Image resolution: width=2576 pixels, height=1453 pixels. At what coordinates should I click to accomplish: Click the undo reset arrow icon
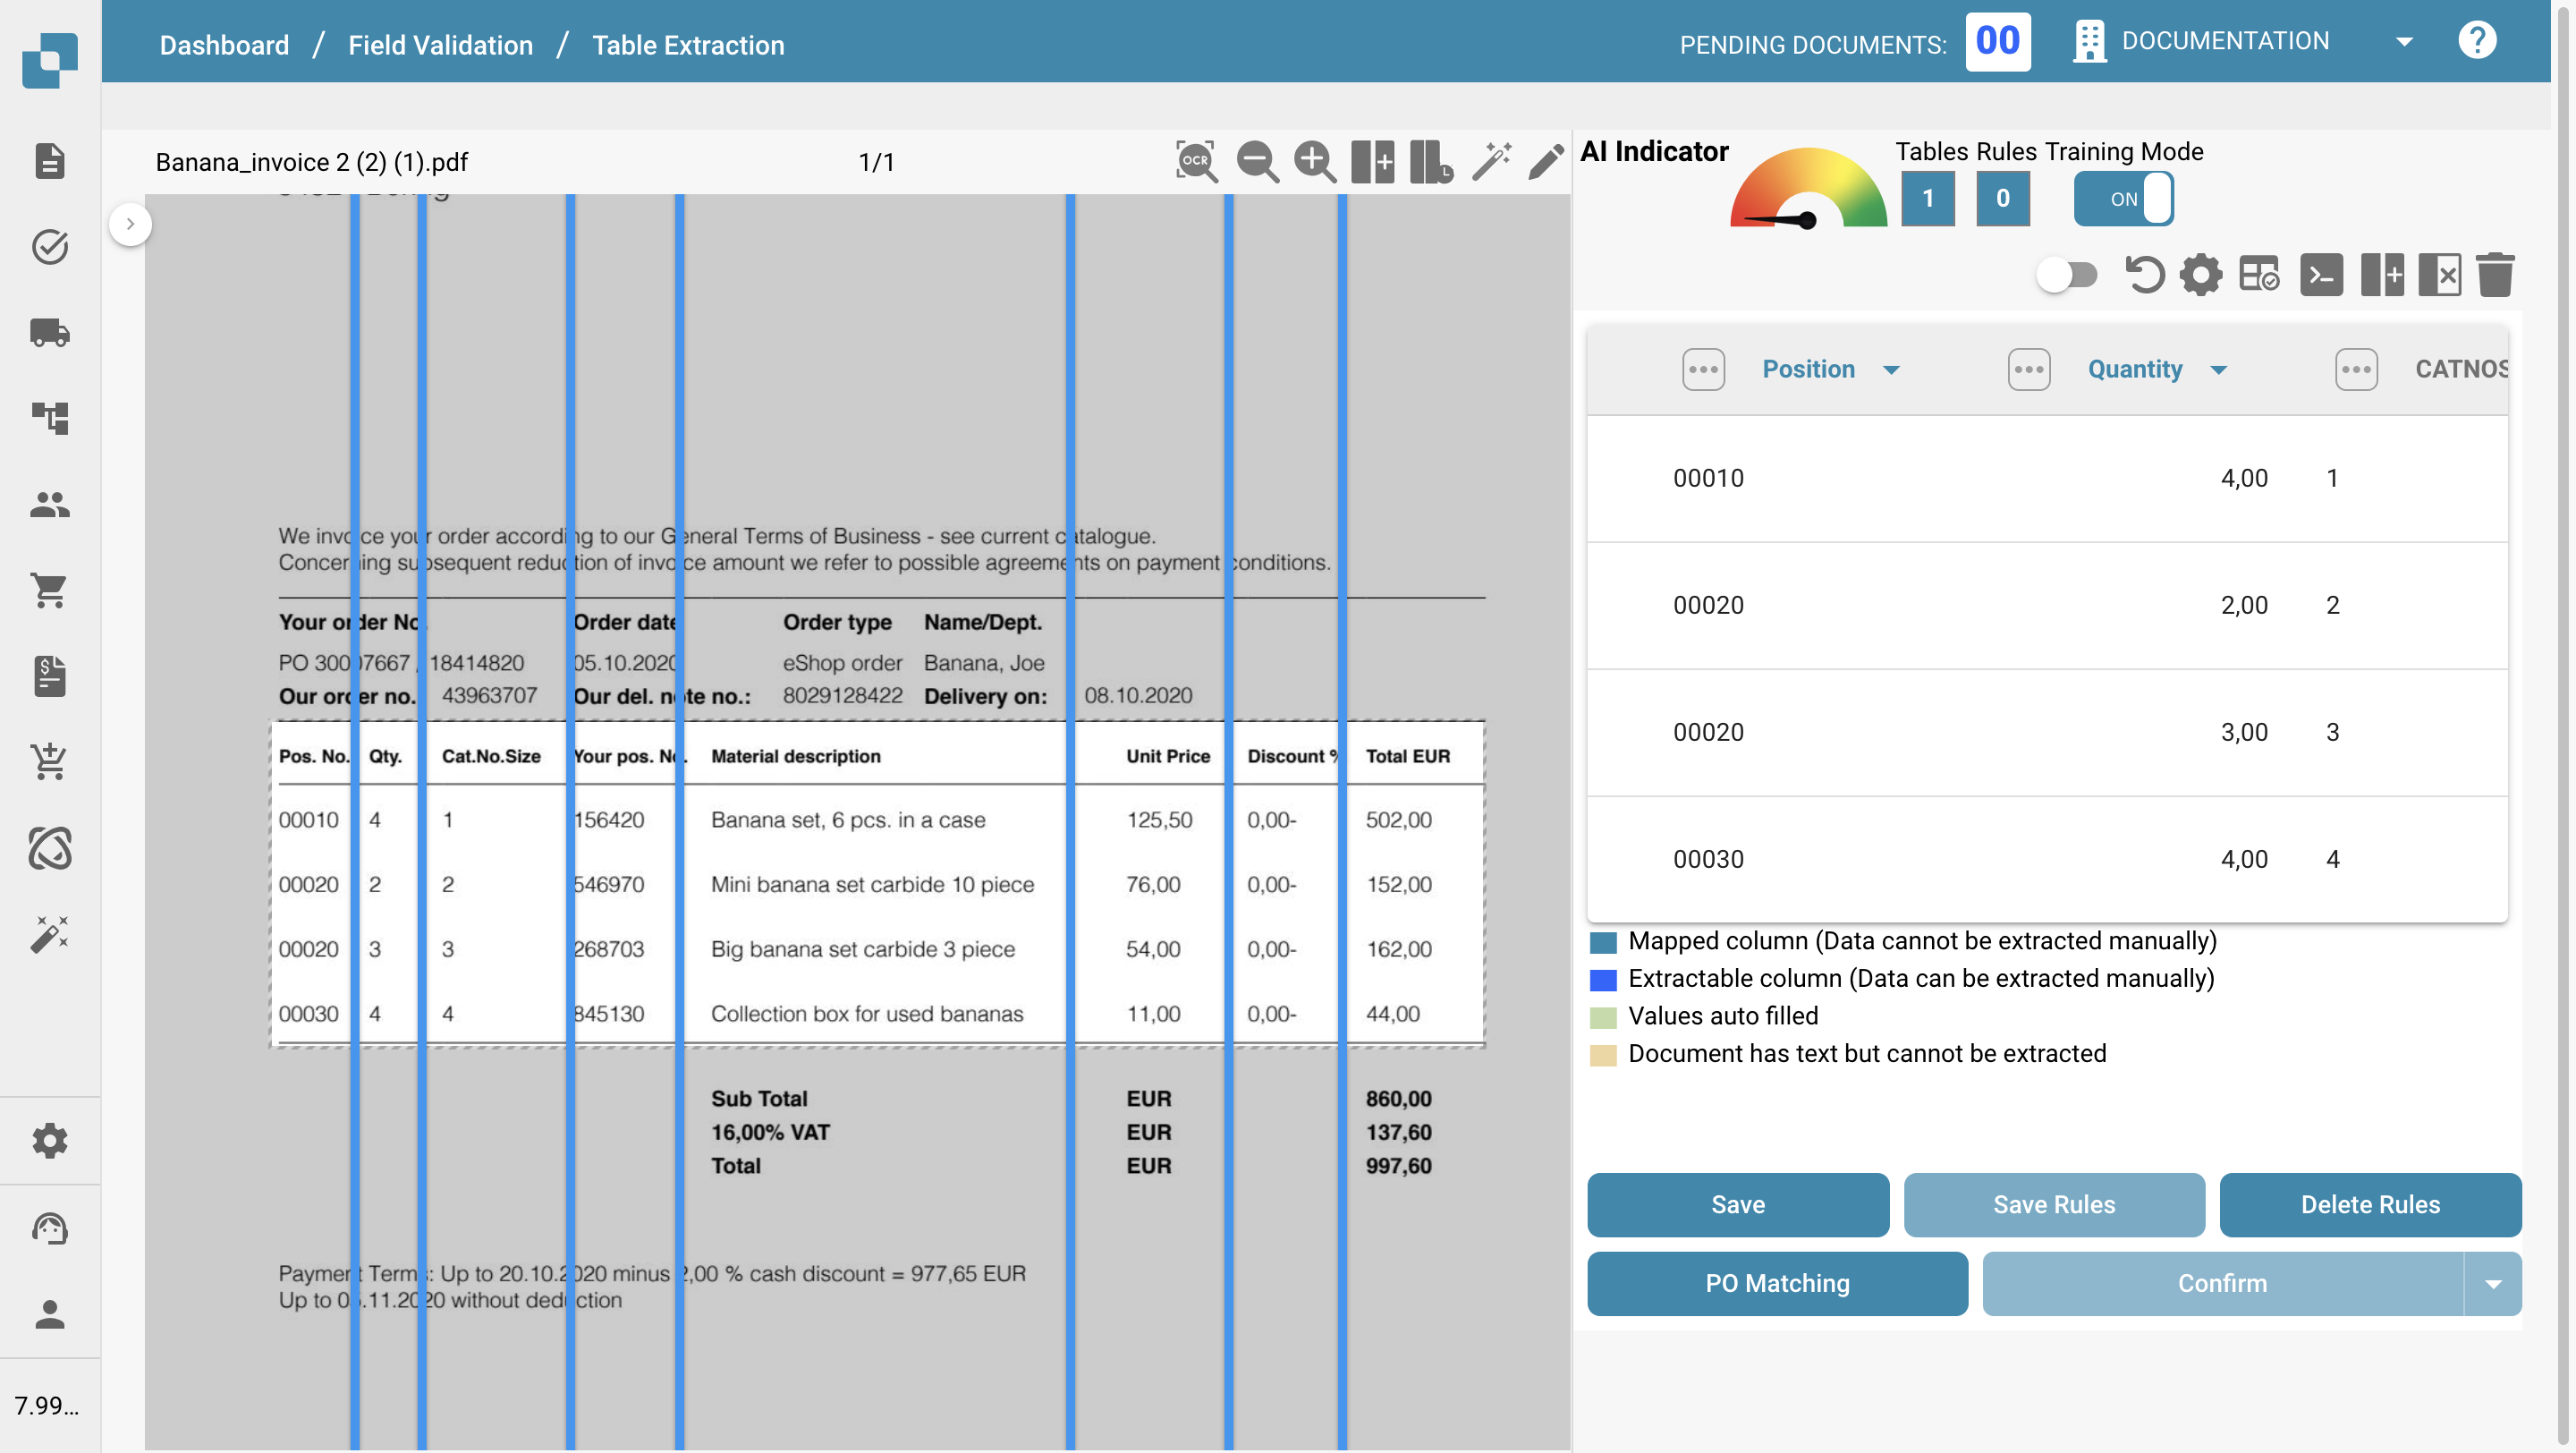click(x=2143, y=274)
